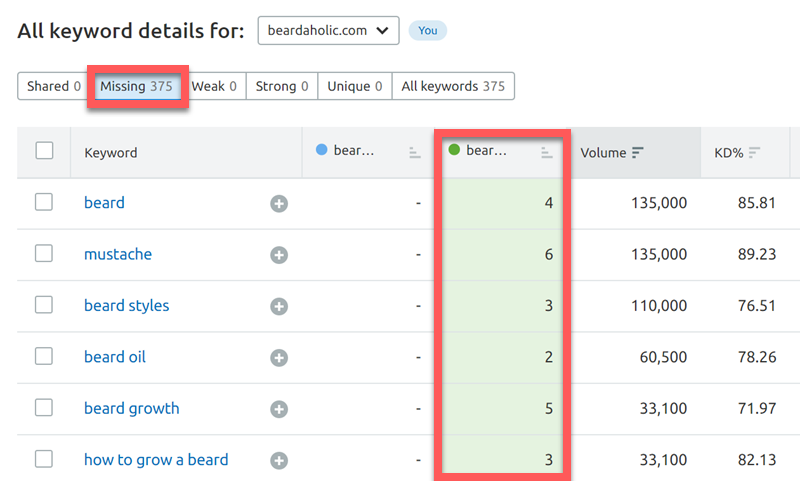Switch to the All keywords tab
800x481 pixels.
click(x=453, y=87)
